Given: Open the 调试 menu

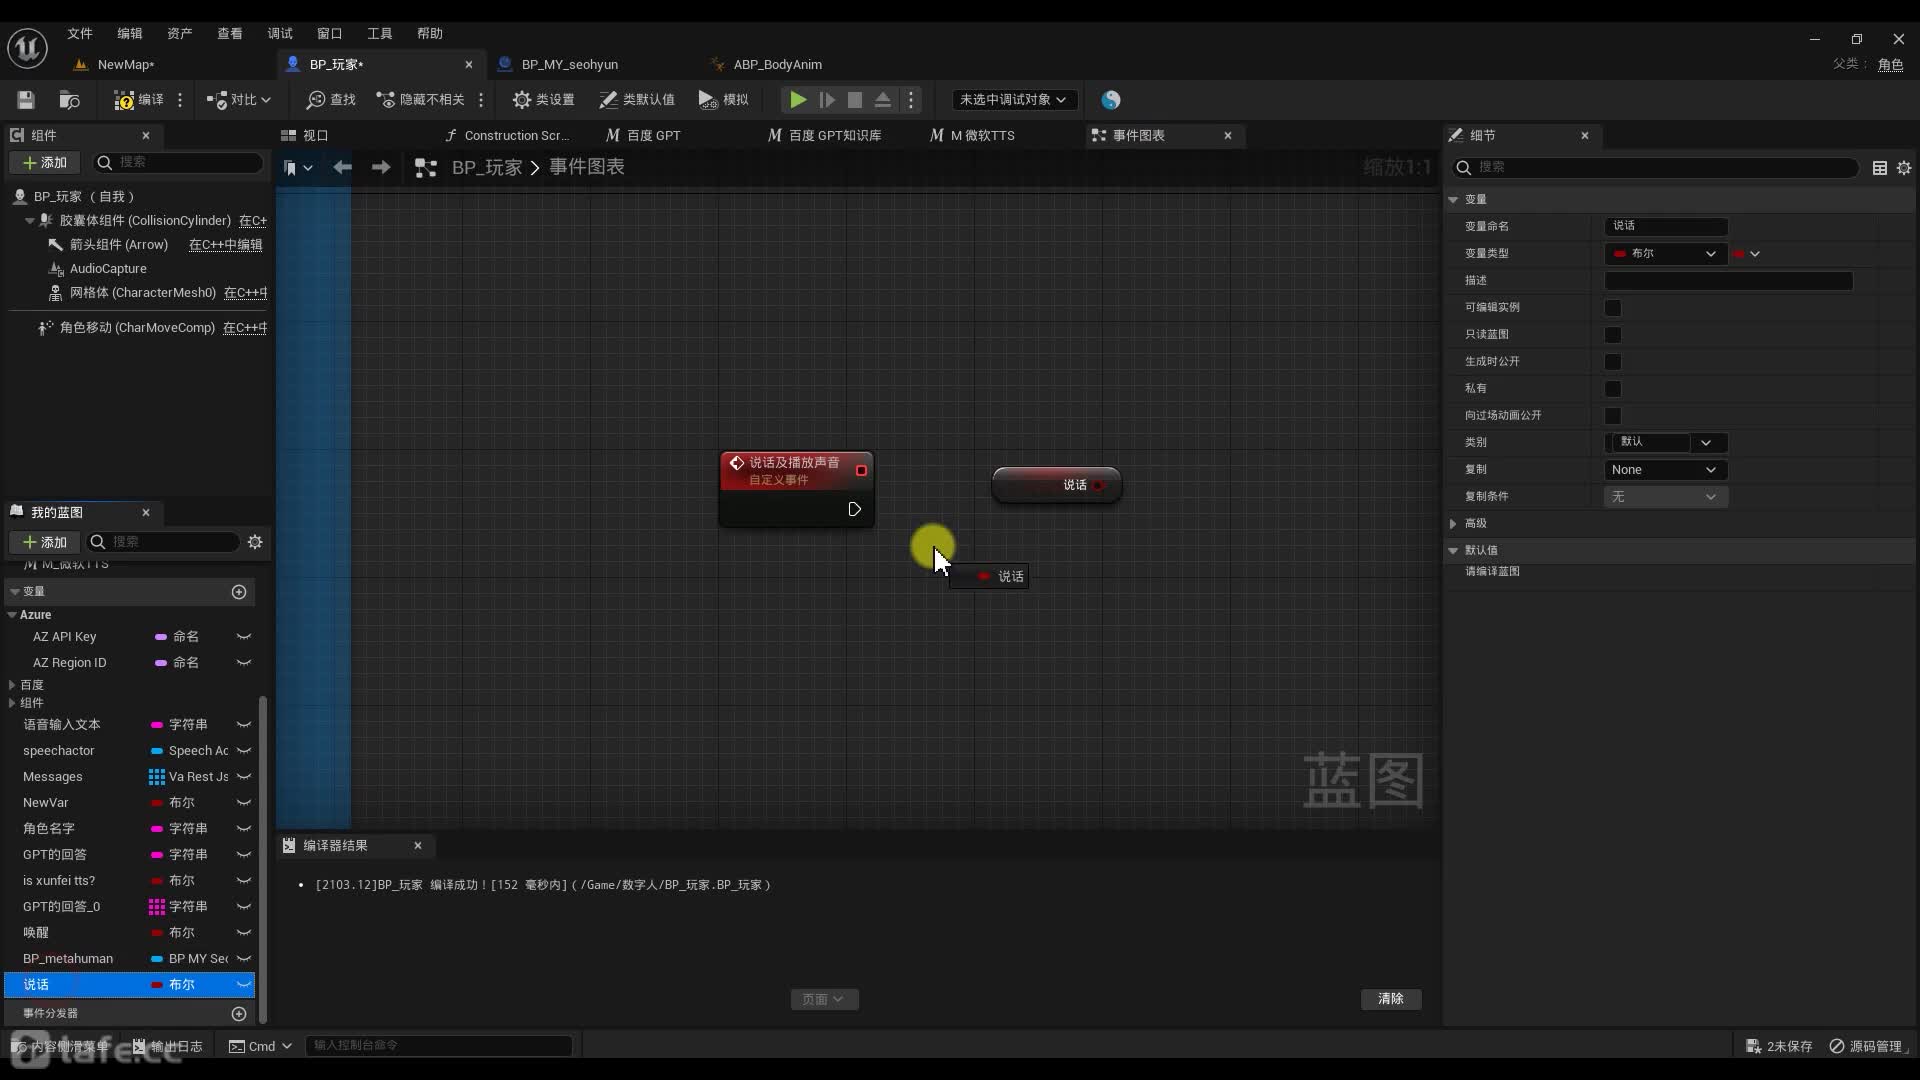Looking at the screenshot, I should click(x=280, y=34).
